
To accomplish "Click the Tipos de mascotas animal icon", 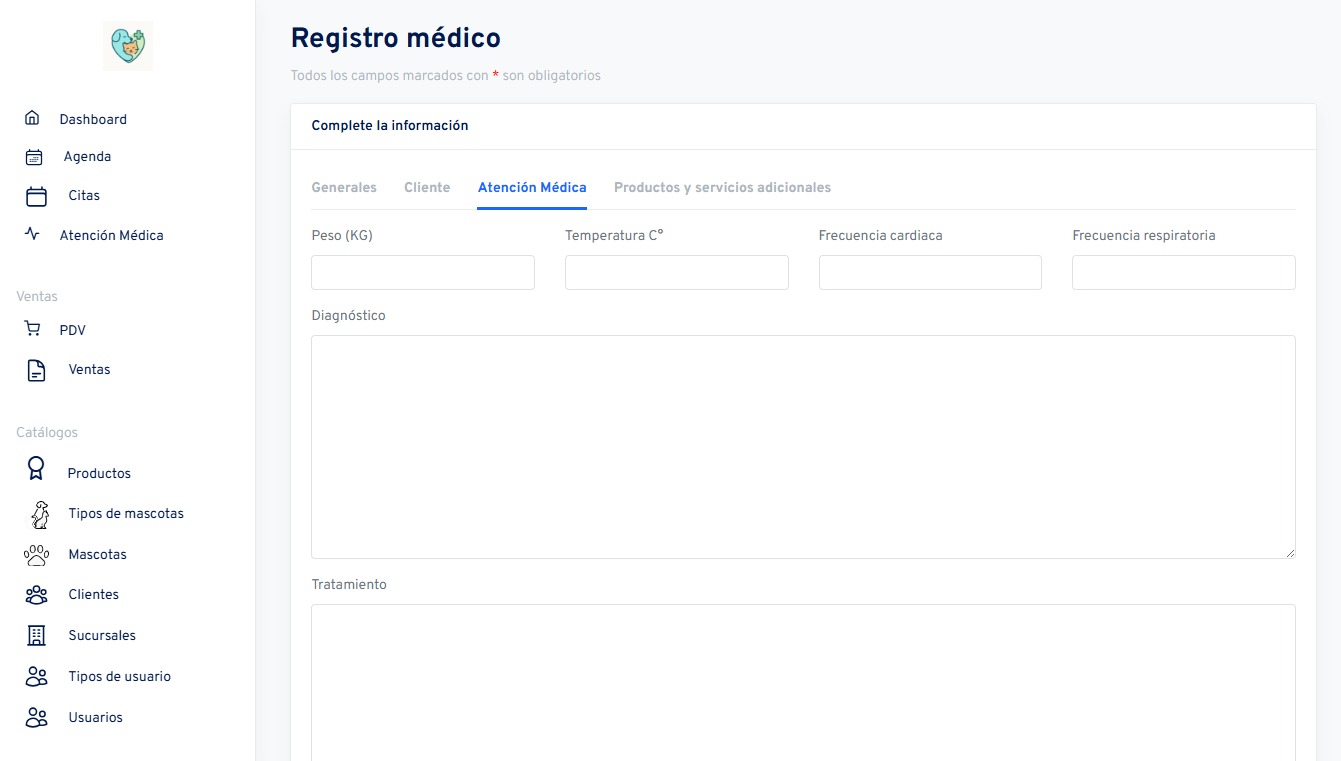I will [x=39, y=514].
